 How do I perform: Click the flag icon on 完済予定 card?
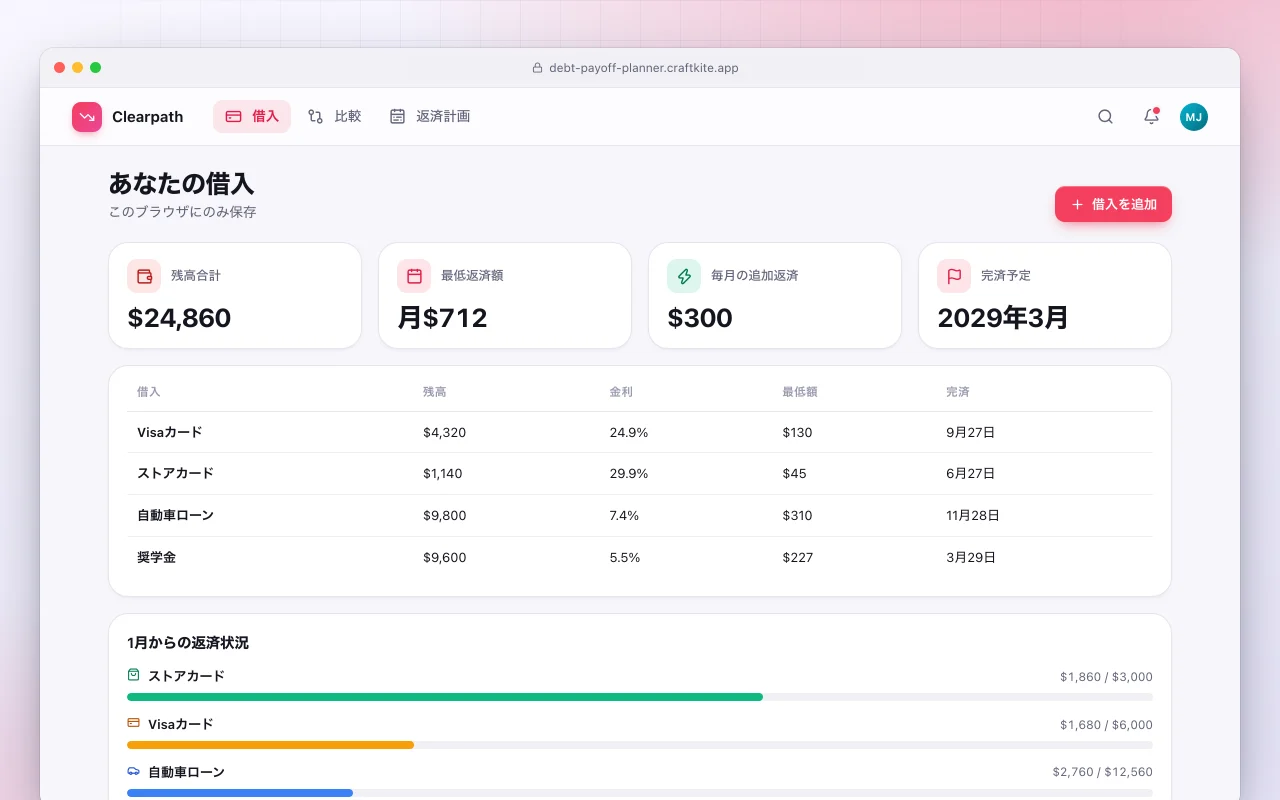point(954,276)
